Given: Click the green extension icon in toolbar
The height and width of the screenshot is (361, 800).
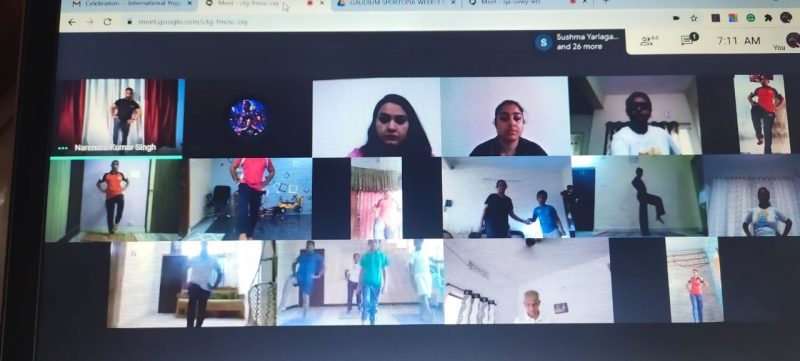Looking at the screenshot, I should point(751,18).
